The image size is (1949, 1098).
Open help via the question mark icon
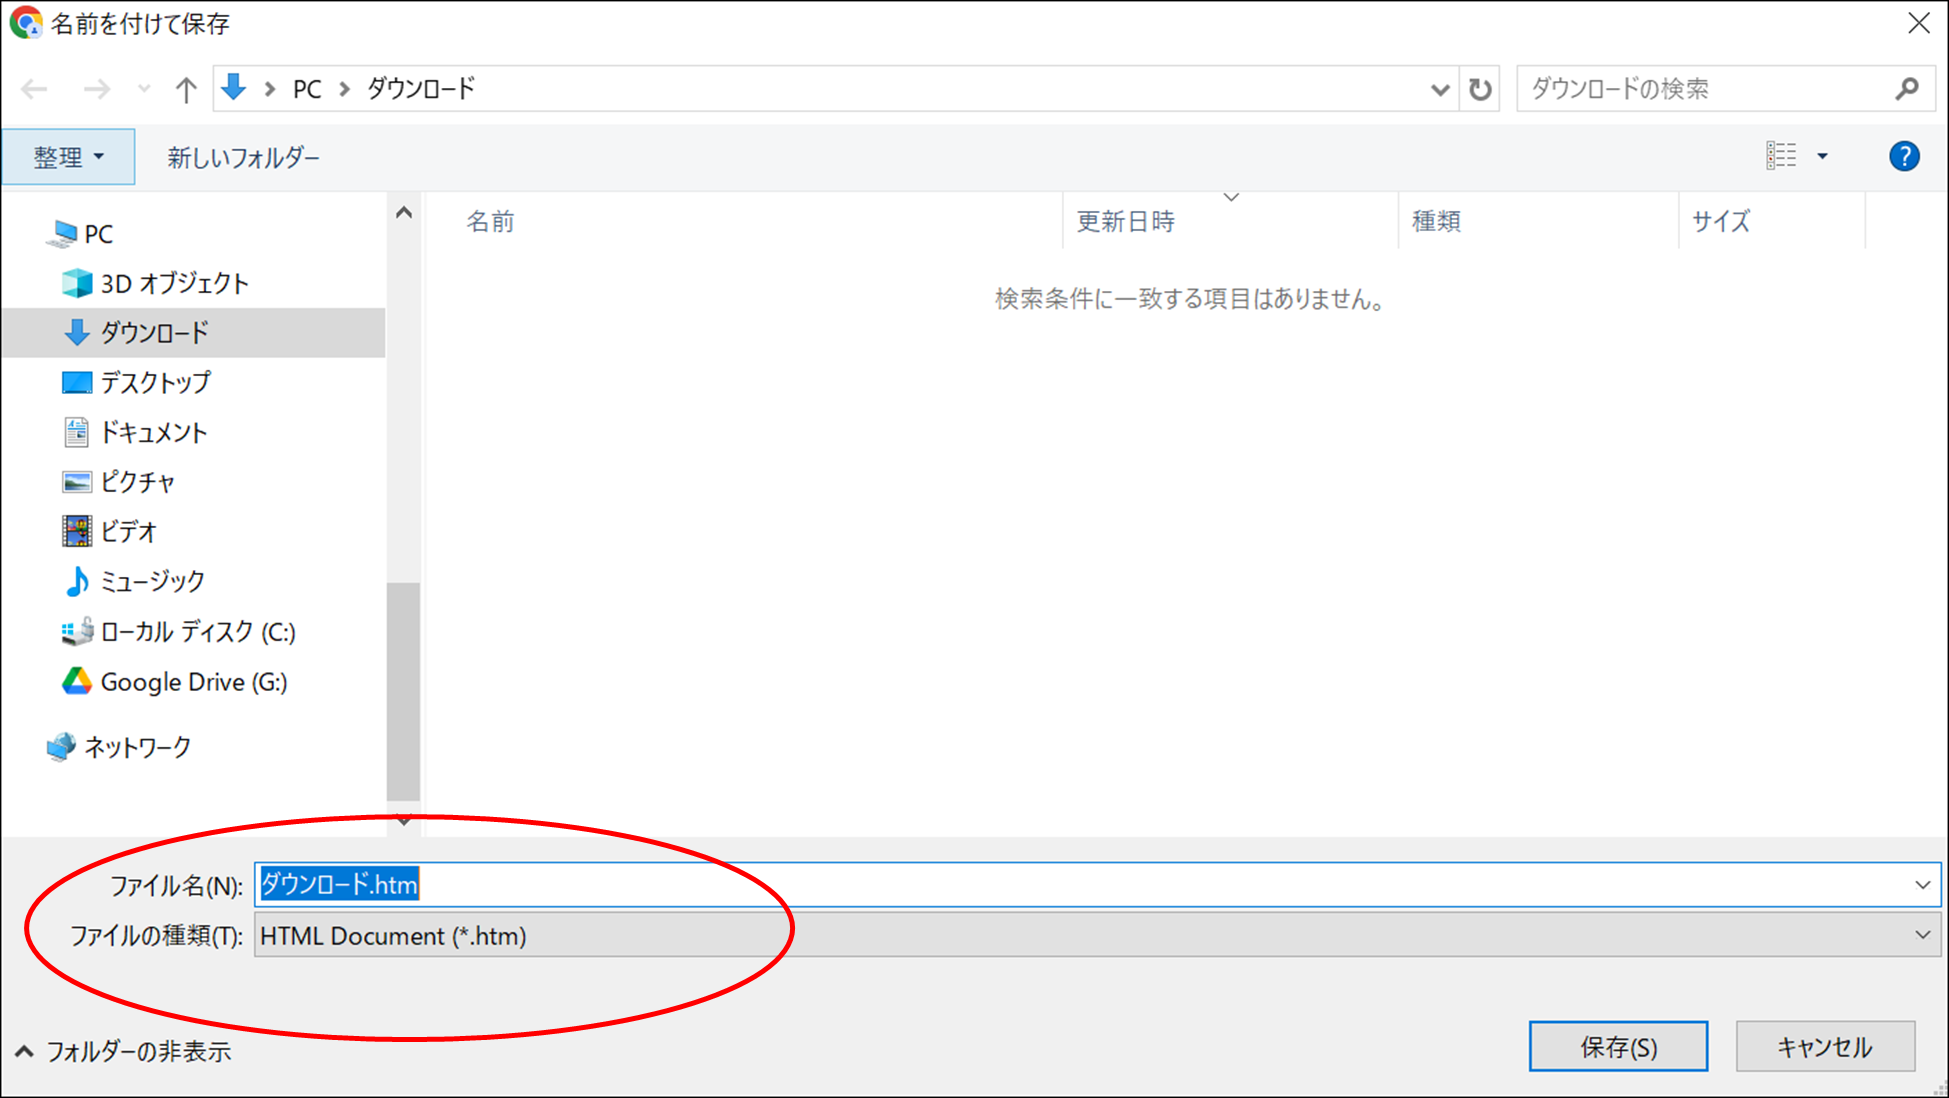point(1904,156)
